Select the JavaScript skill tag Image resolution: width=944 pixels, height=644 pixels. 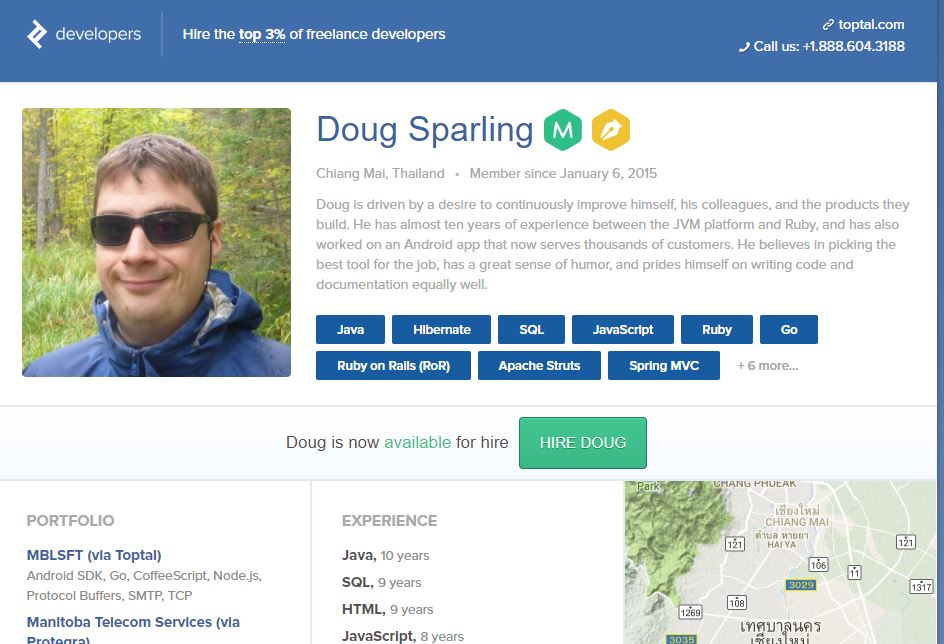[x=623, y=329]
